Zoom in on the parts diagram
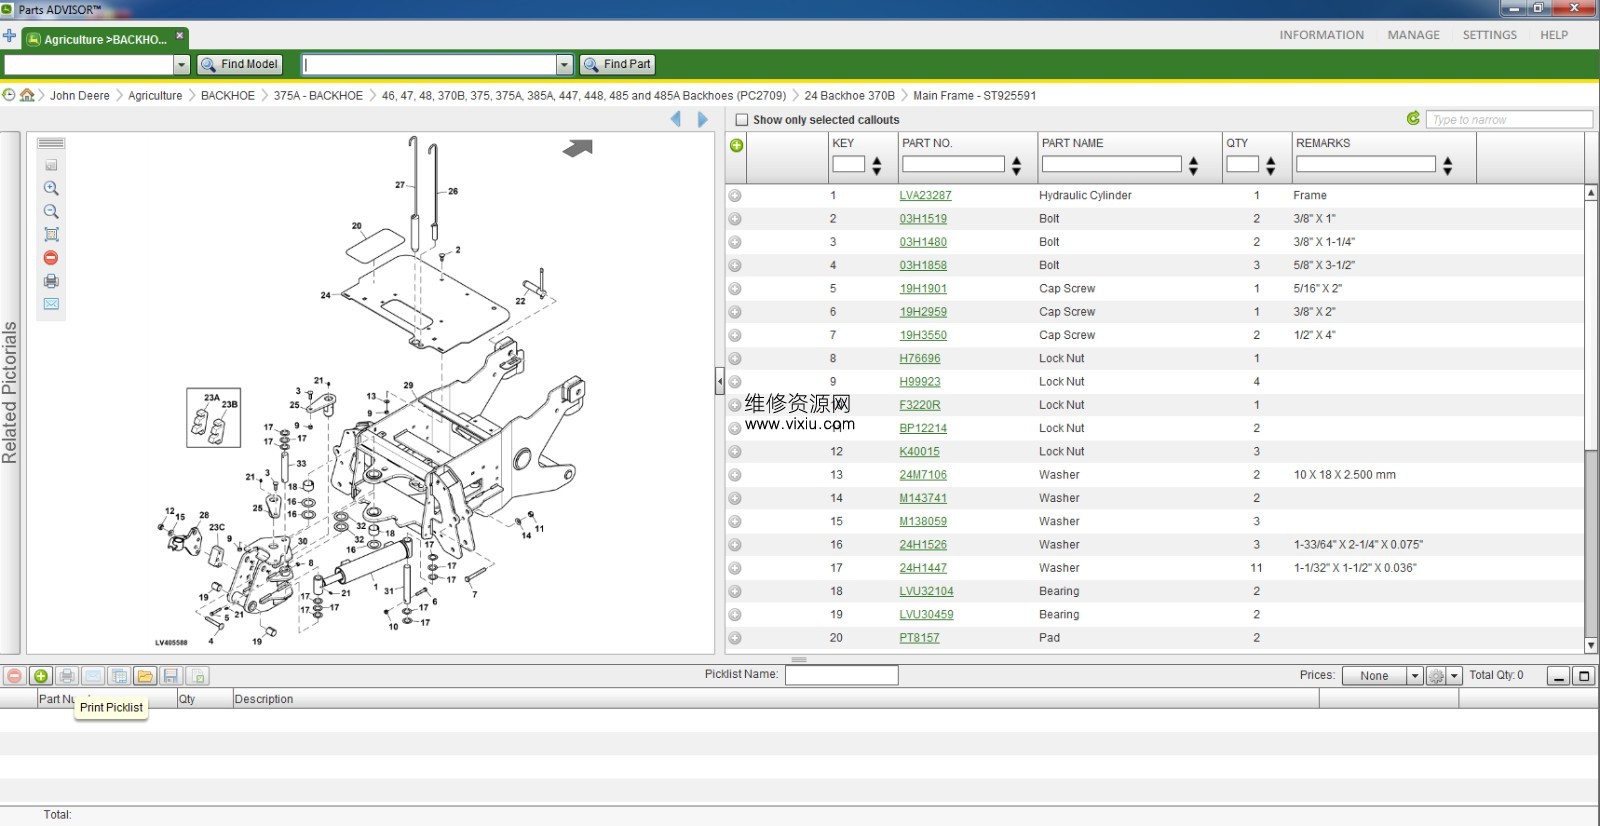1600x826 pixels. 51,188
